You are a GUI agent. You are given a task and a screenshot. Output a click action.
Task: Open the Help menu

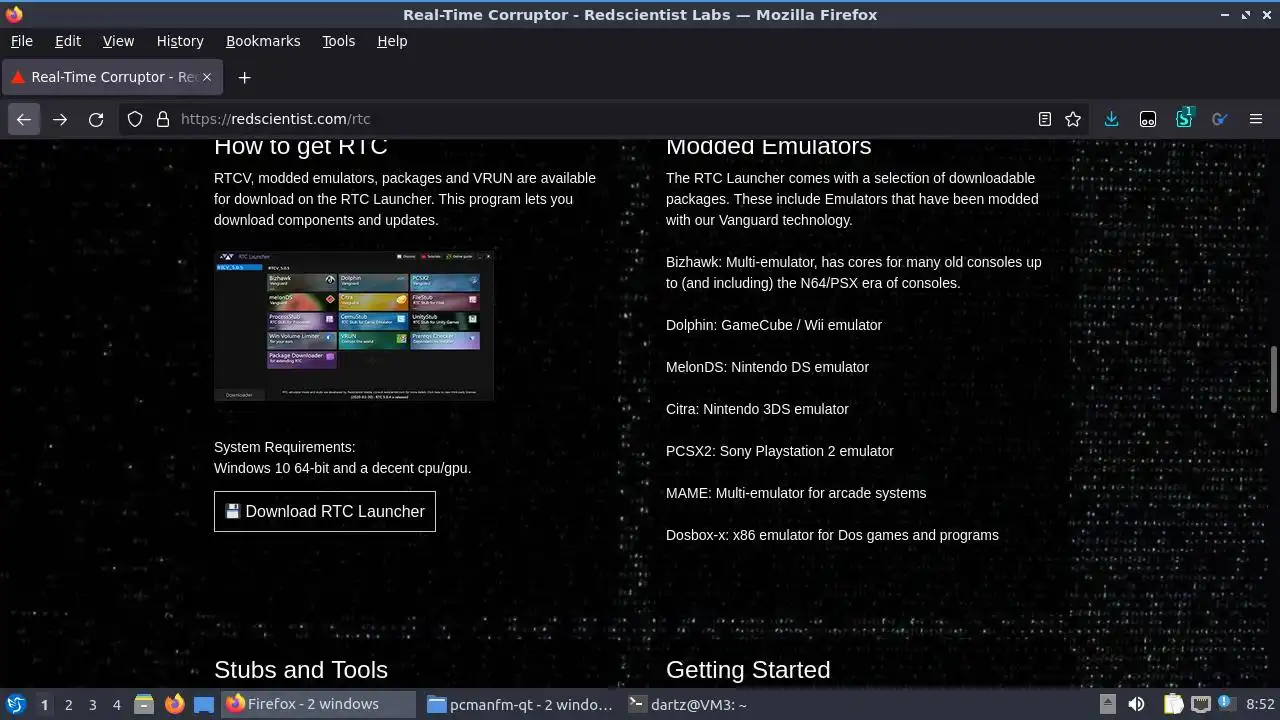click(x=392, y=41)
